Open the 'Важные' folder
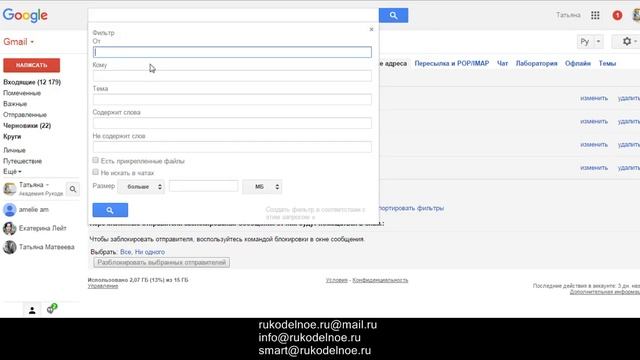The image size is (640, 360). pyautogui.click(x=15, y=104)
